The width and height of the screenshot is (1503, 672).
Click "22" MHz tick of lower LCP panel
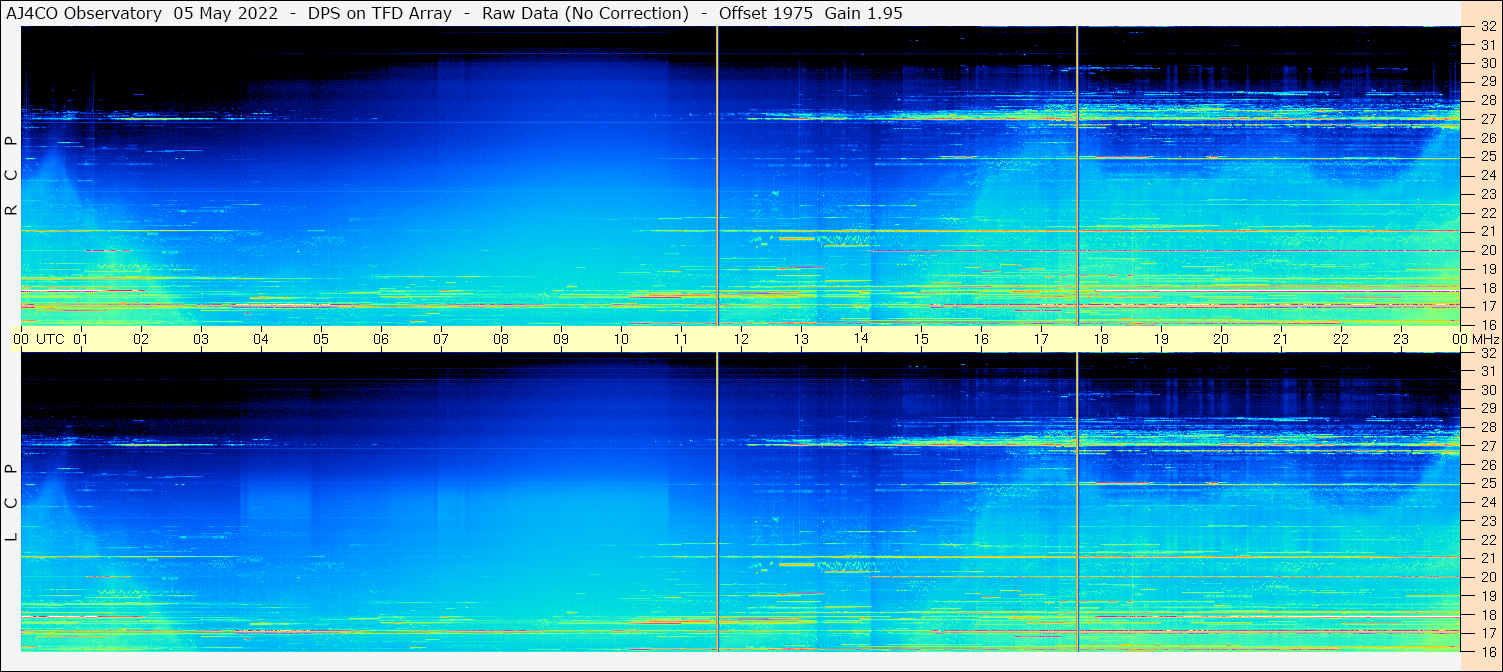(1487, 540)
